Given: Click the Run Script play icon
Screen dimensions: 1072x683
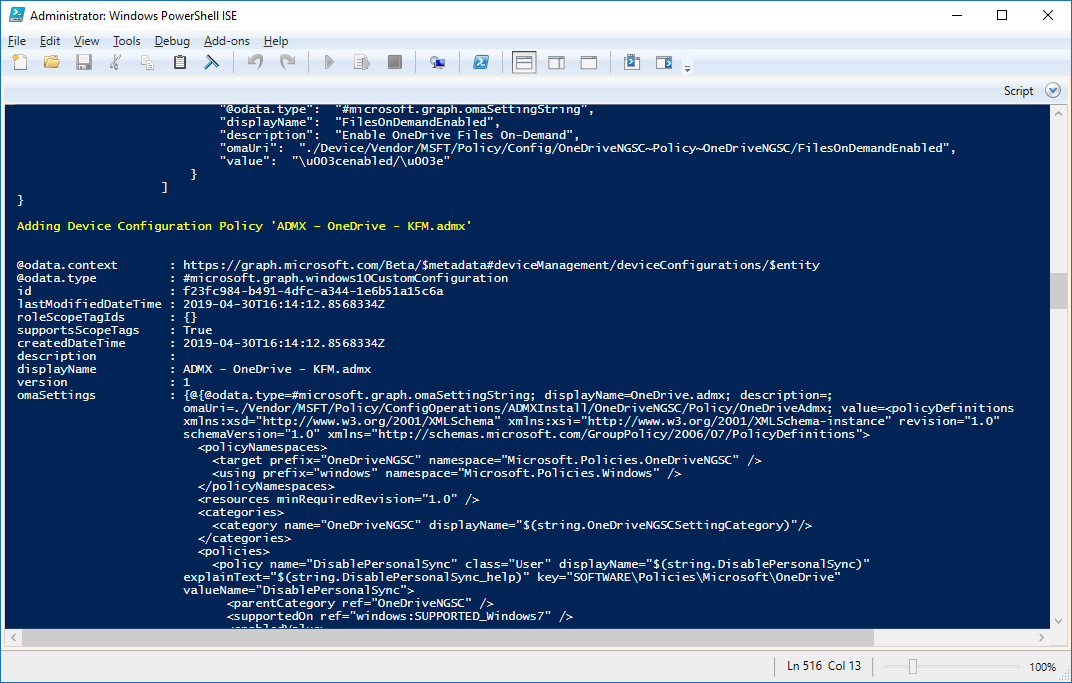Looking at the screenshot, I should click(x=329, y=62).
